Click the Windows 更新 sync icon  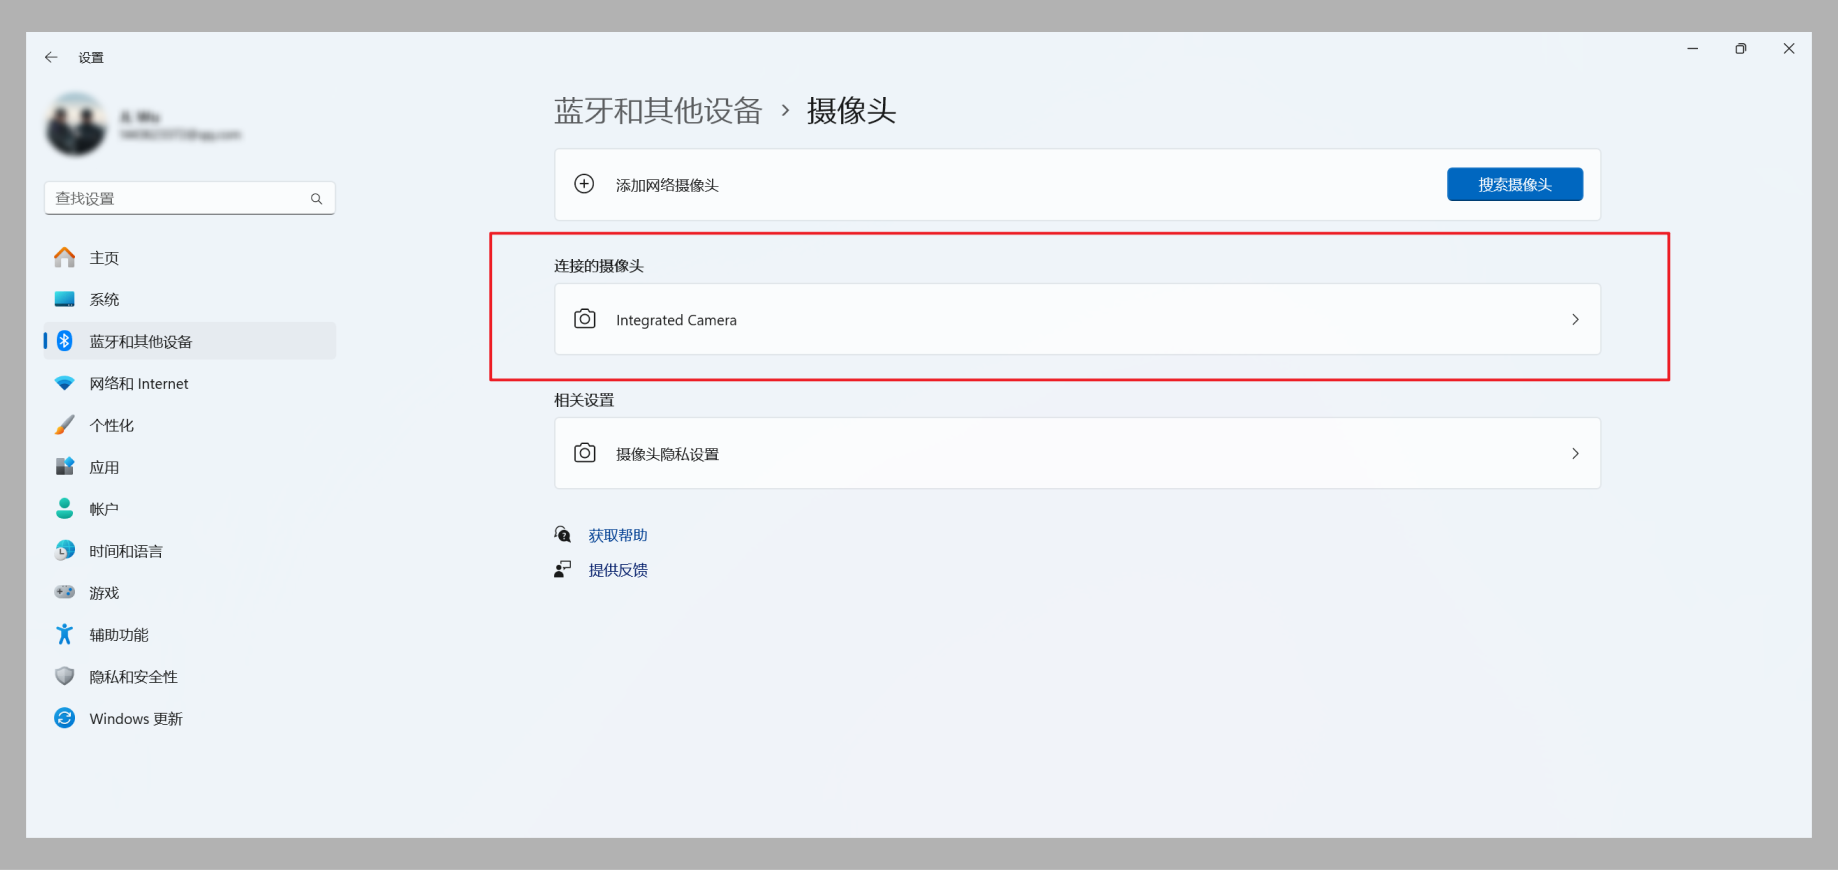(x=65, y=718)
